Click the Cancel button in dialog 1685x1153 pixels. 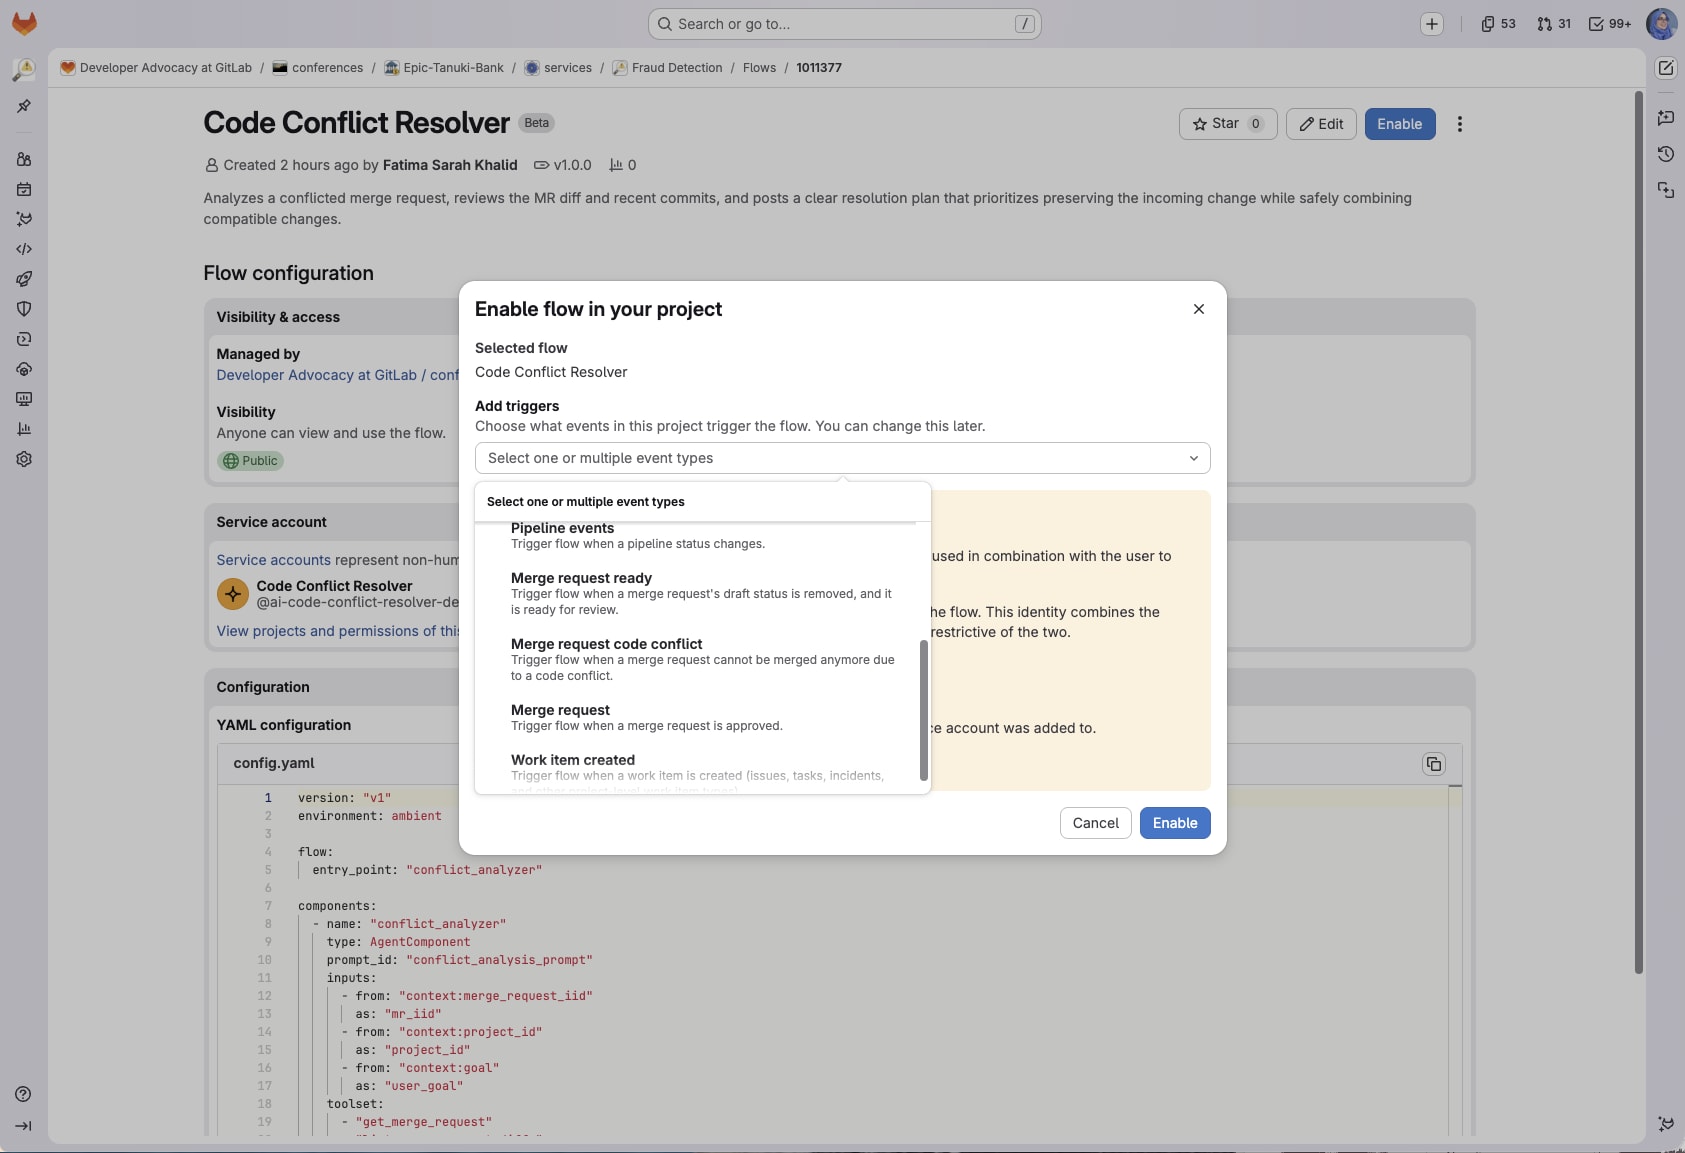[1096, 823]
